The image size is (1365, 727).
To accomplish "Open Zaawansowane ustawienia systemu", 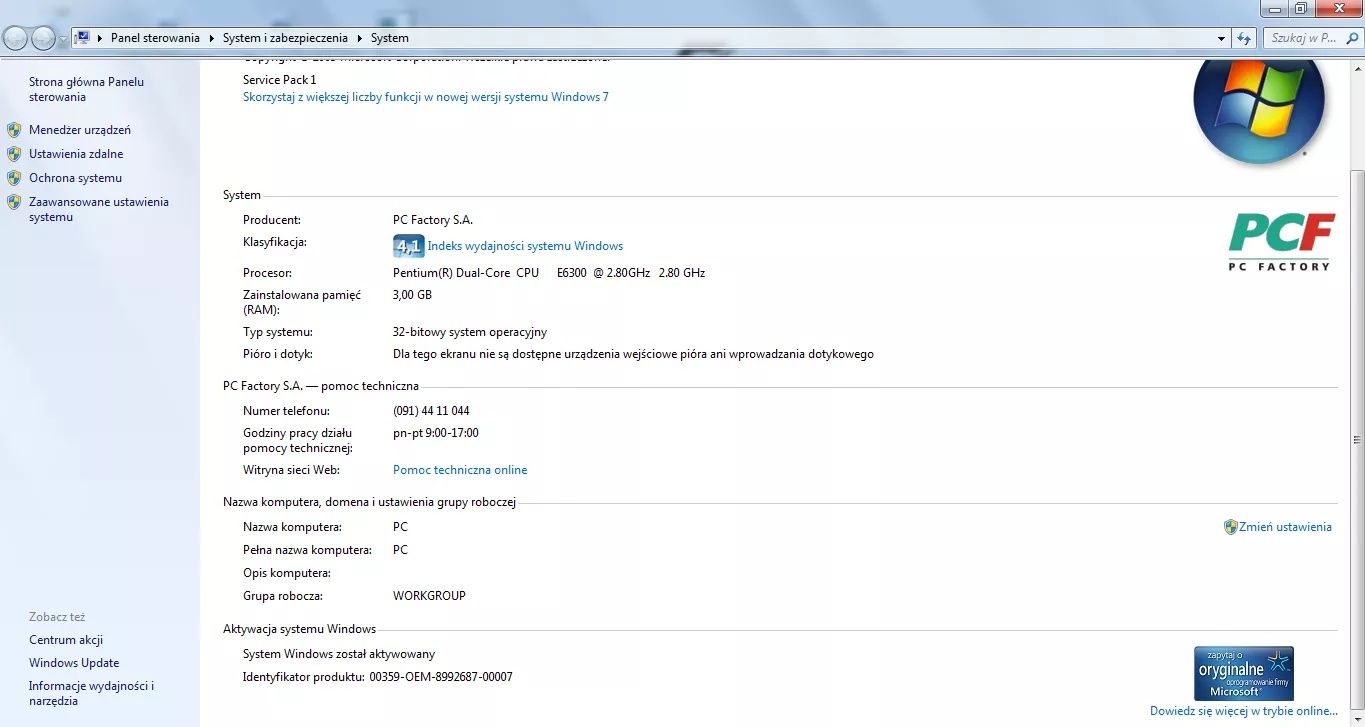I will click(x=99, y=209).
